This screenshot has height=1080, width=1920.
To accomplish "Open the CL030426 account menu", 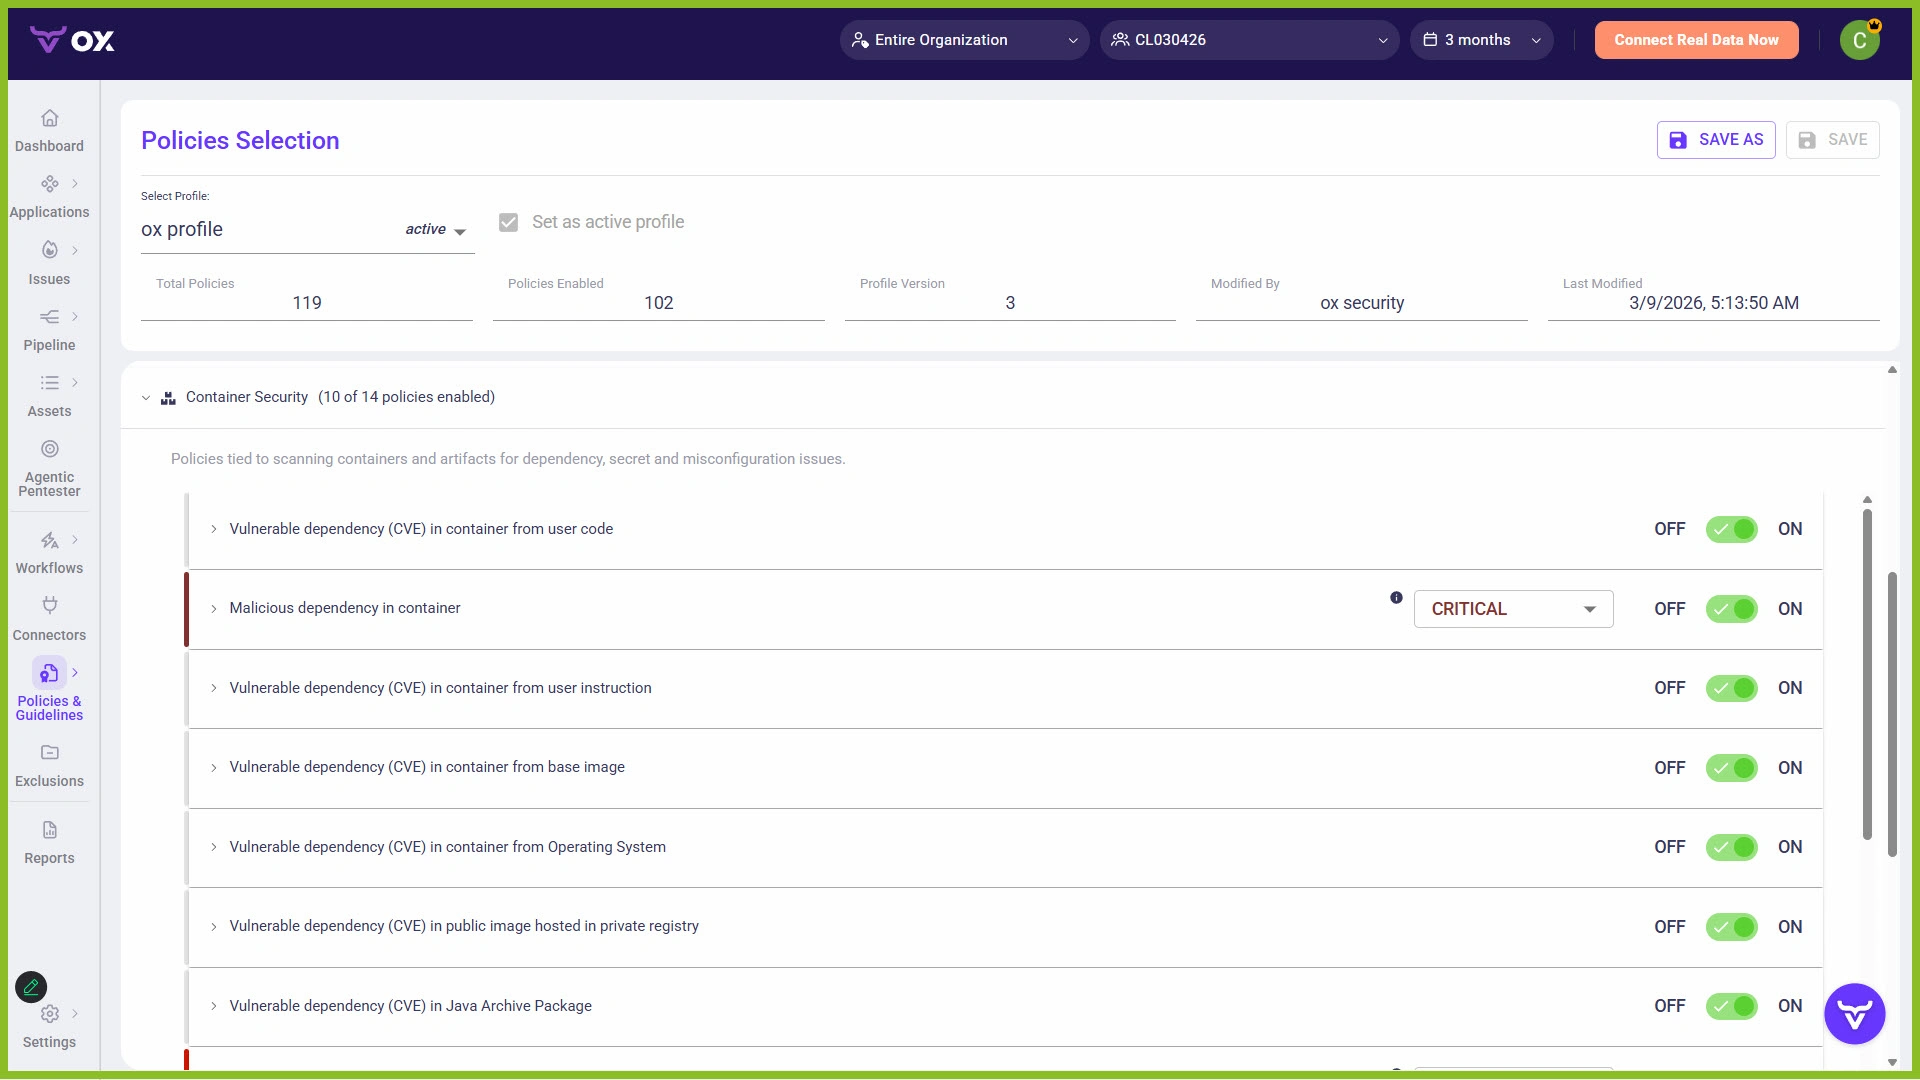I will tap(1249, 40).
